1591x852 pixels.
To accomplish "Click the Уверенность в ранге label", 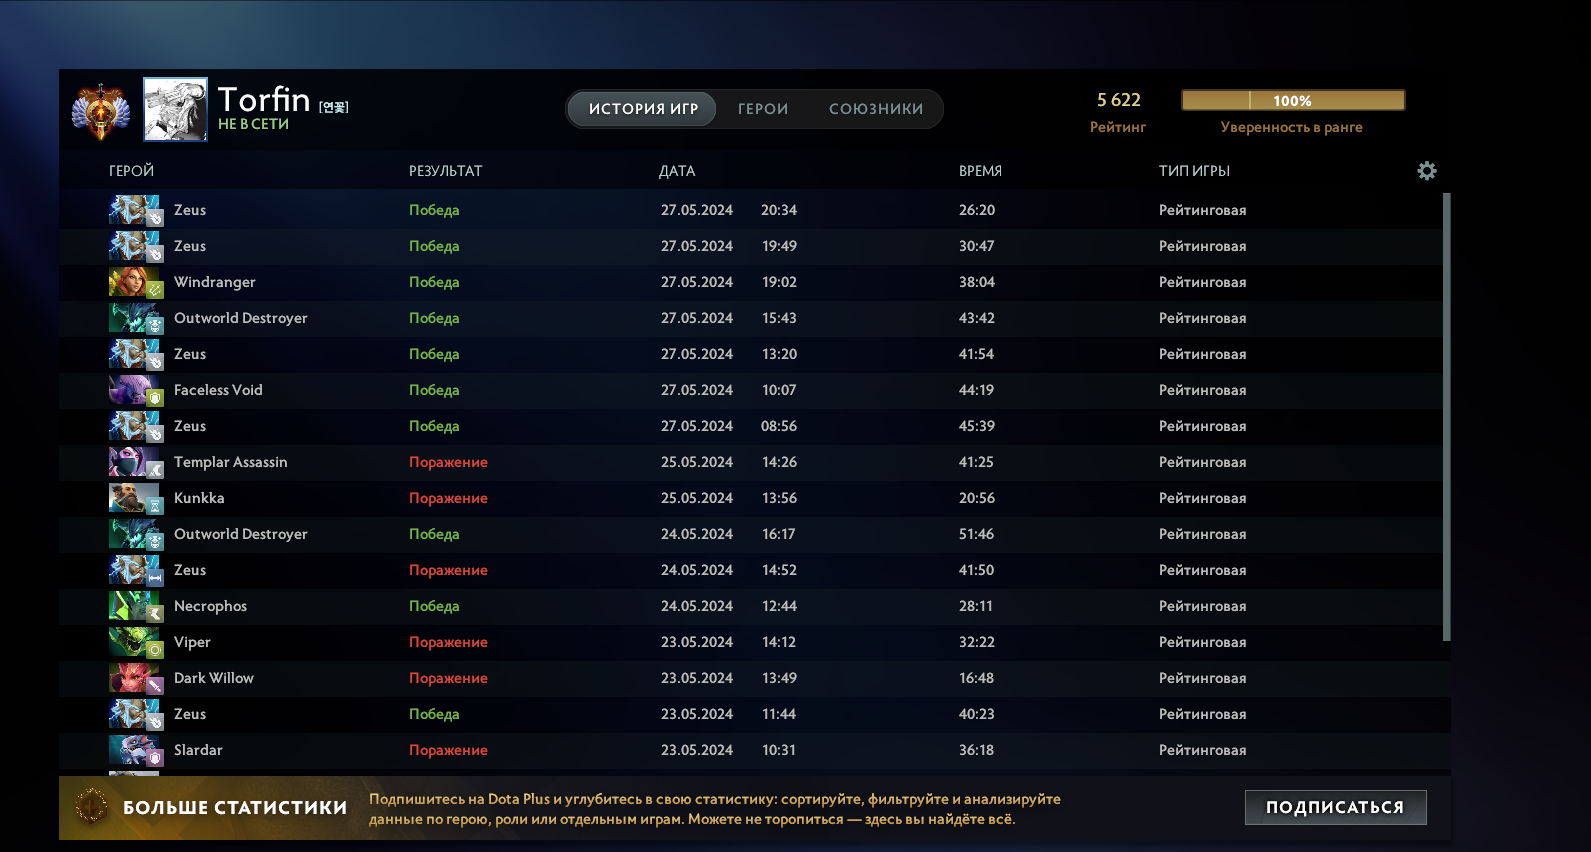I will [1291, 127].
